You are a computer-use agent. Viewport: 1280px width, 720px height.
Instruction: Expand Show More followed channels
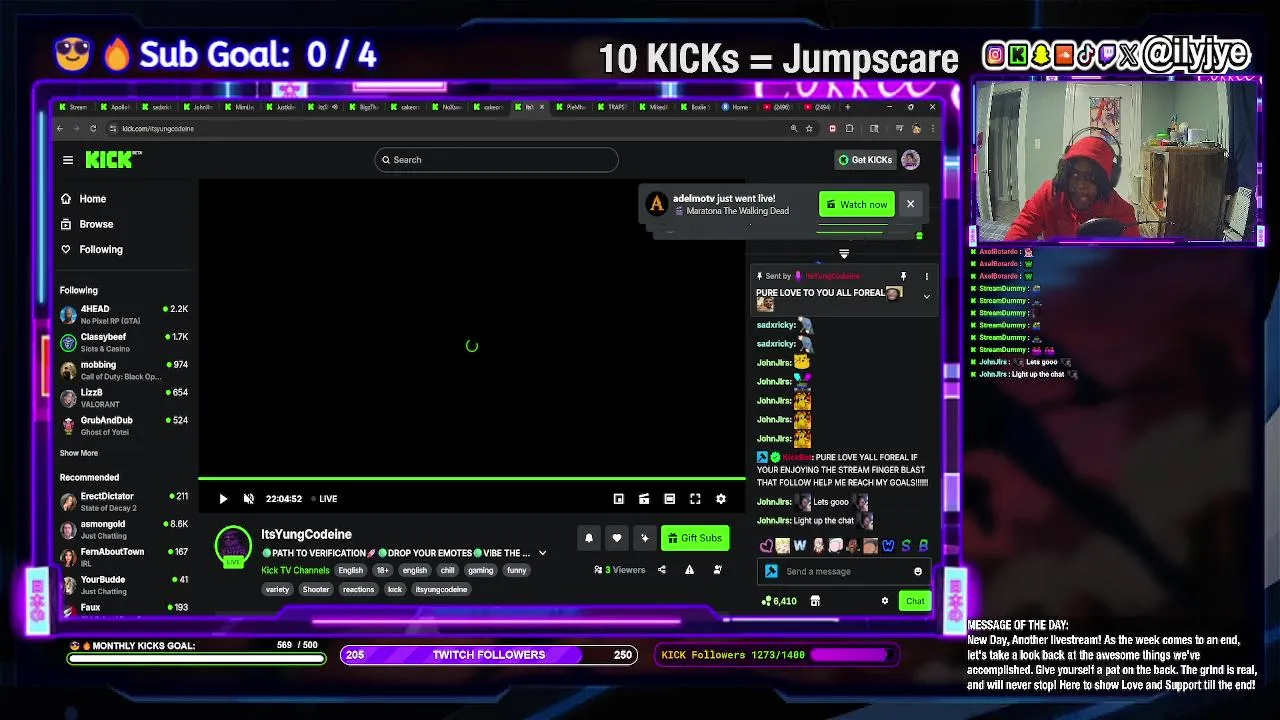pyautogui.click(x=79, y=453)
